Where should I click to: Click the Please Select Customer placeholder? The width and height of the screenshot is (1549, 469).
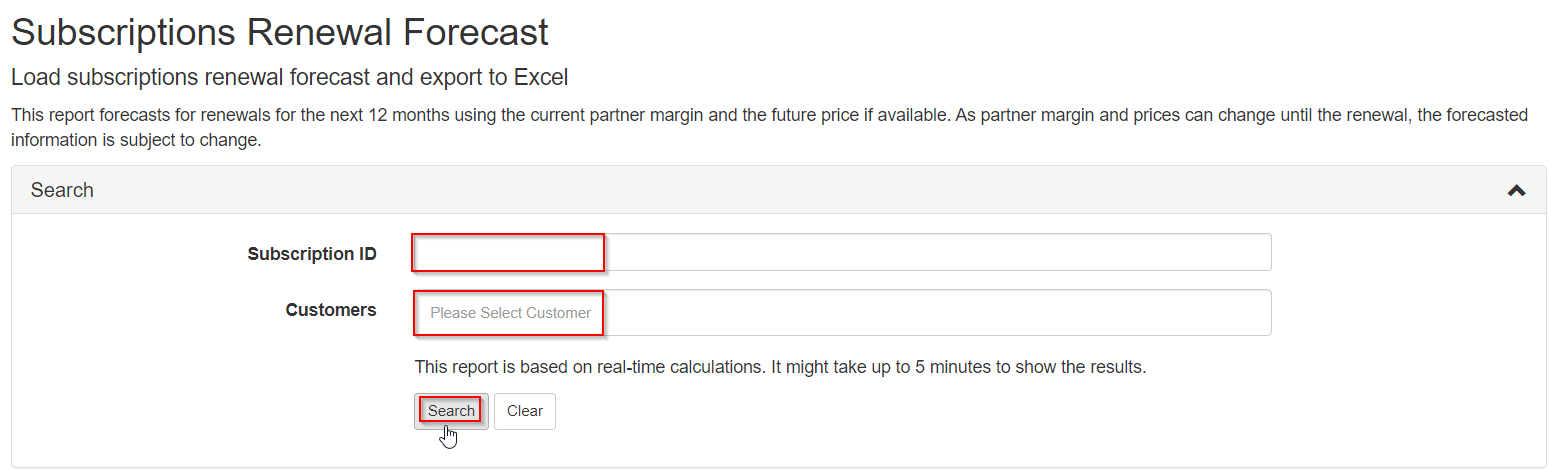coord(510,313)
